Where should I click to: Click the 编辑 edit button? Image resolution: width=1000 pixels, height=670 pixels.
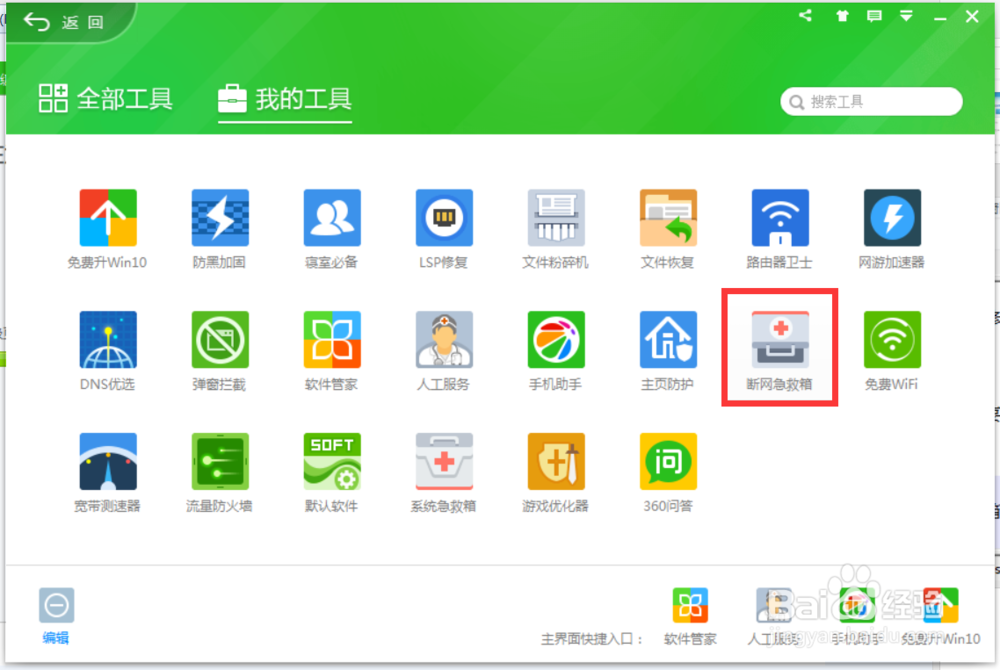(x=57, y=613)
